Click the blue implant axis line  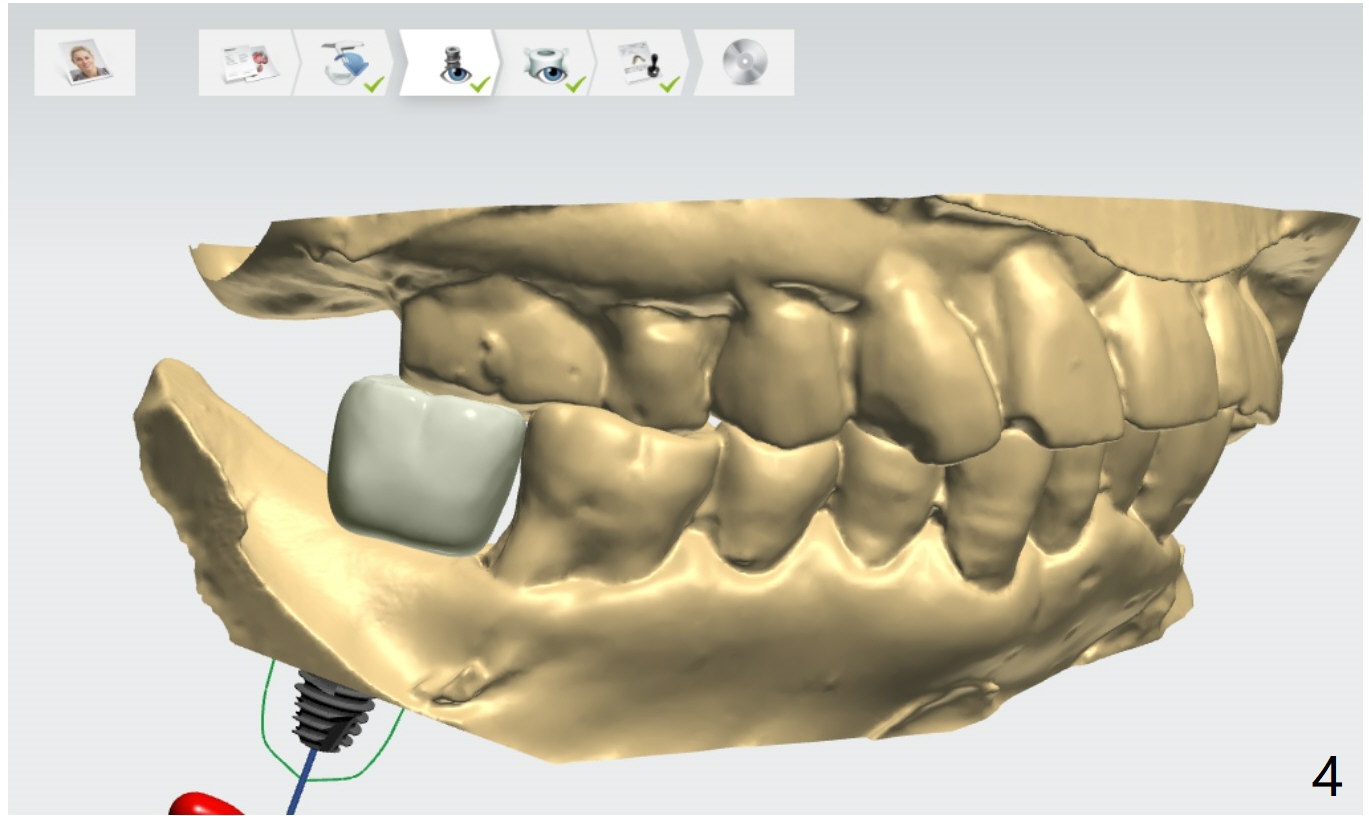click(x=298, y=785)
